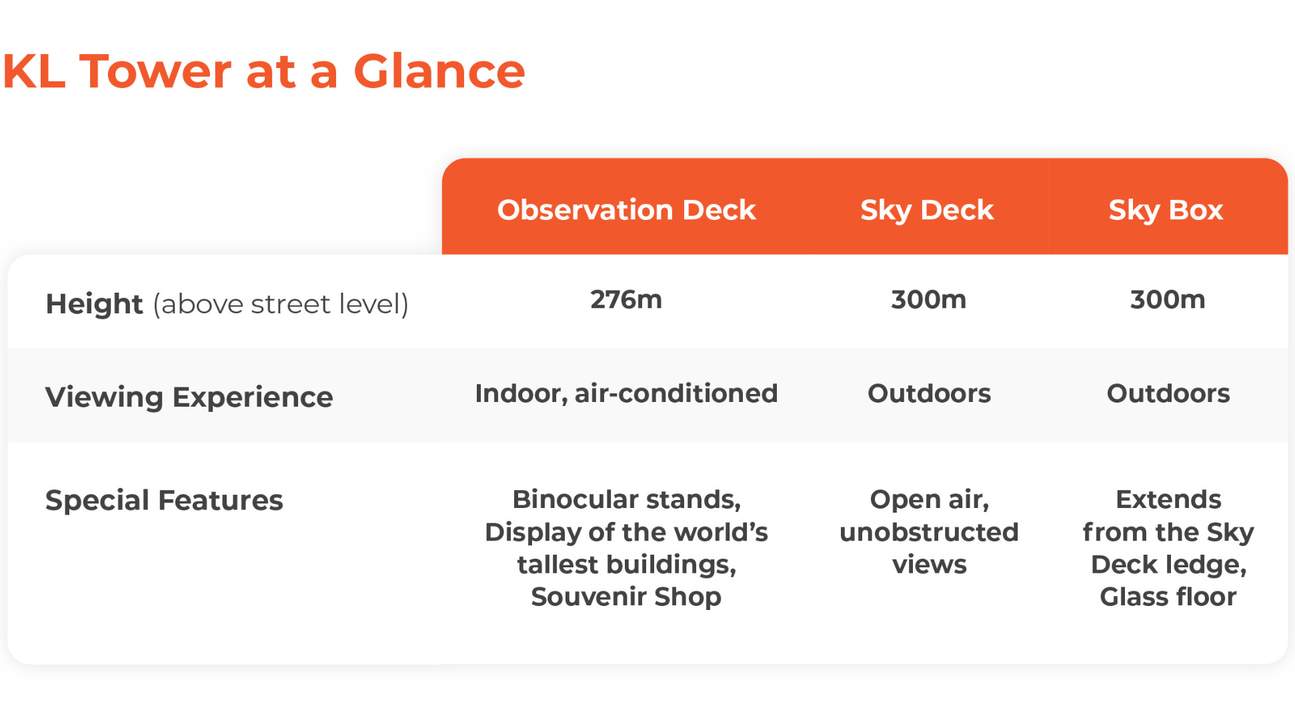Select the Observation Deck column header
1295x720 pixels.
point(626,210)
